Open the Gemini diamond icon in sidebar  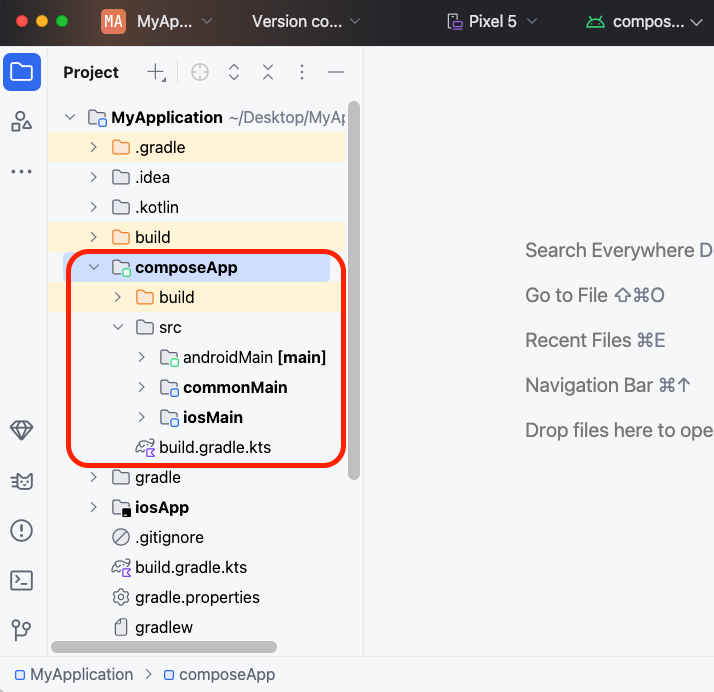click(22, 430)
